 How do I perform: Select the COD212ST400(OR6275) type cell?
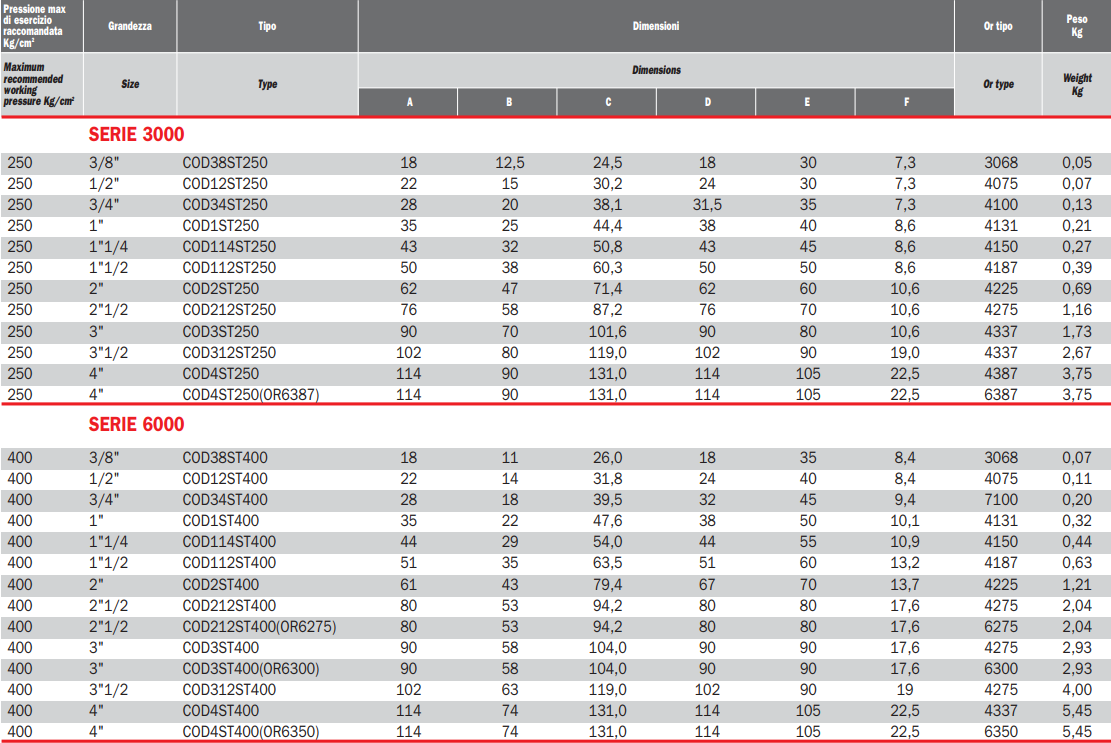click(259, 627)
